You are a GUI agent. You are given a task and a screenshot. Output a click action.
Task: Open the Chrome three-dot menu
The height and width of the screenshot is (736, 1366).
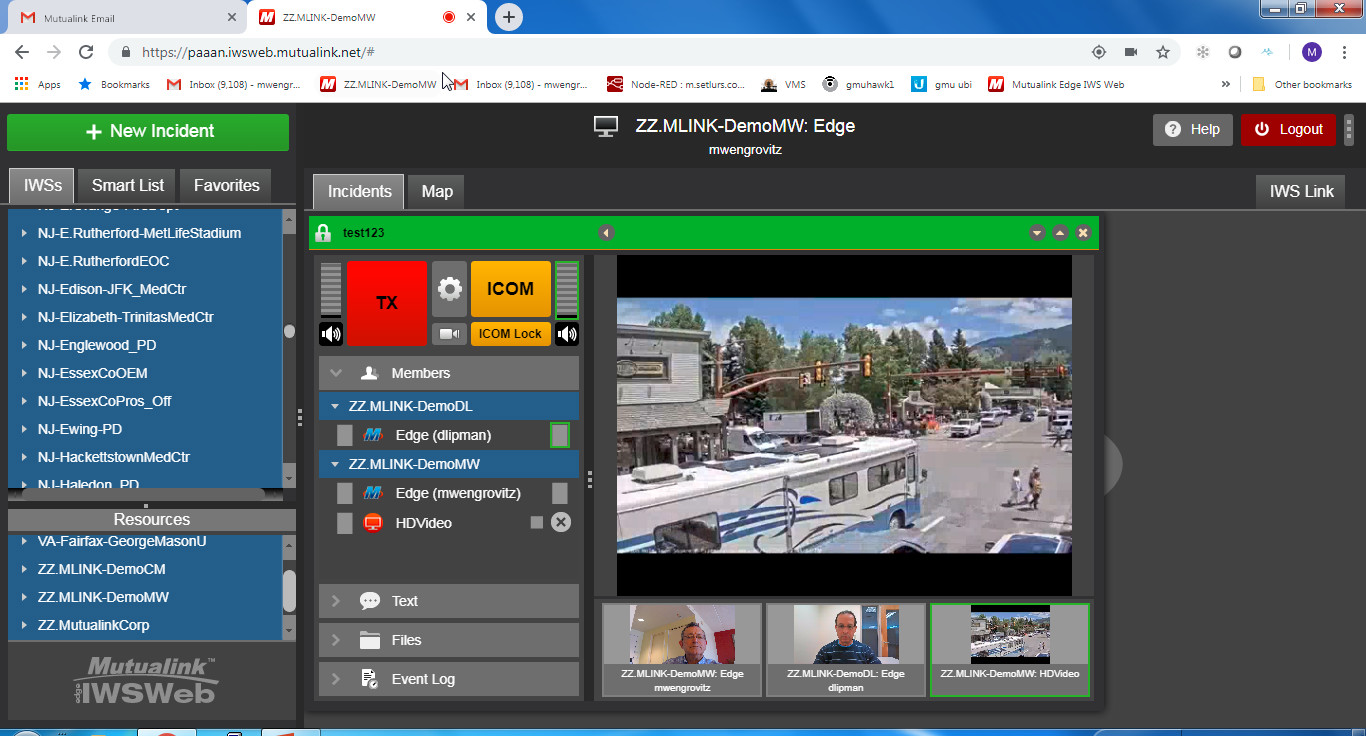pos(1343,52)
